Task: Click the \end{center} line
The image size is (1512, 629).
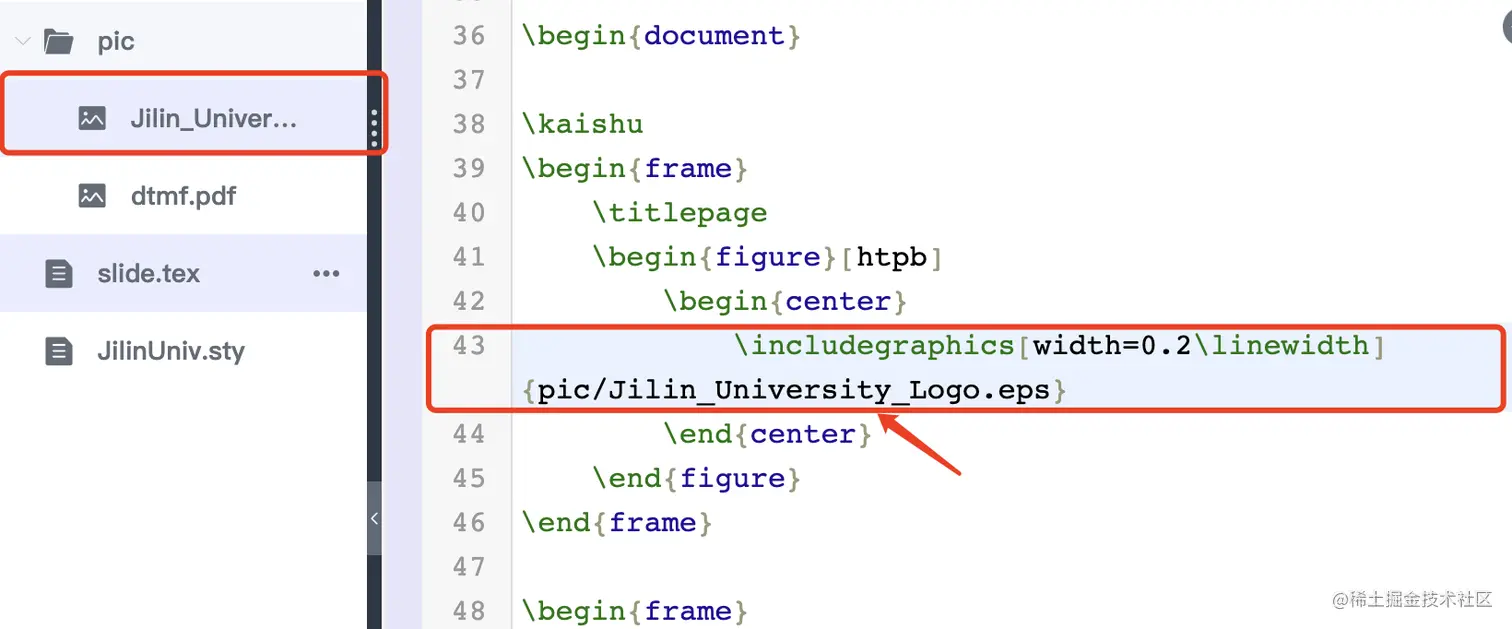Action: (767, 434)
